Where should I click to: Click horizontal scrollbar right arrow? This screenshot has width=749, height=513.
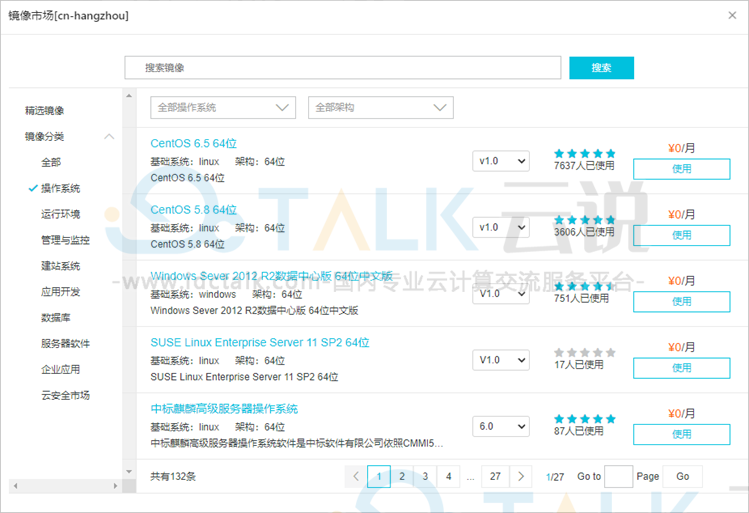pos(116,486)
